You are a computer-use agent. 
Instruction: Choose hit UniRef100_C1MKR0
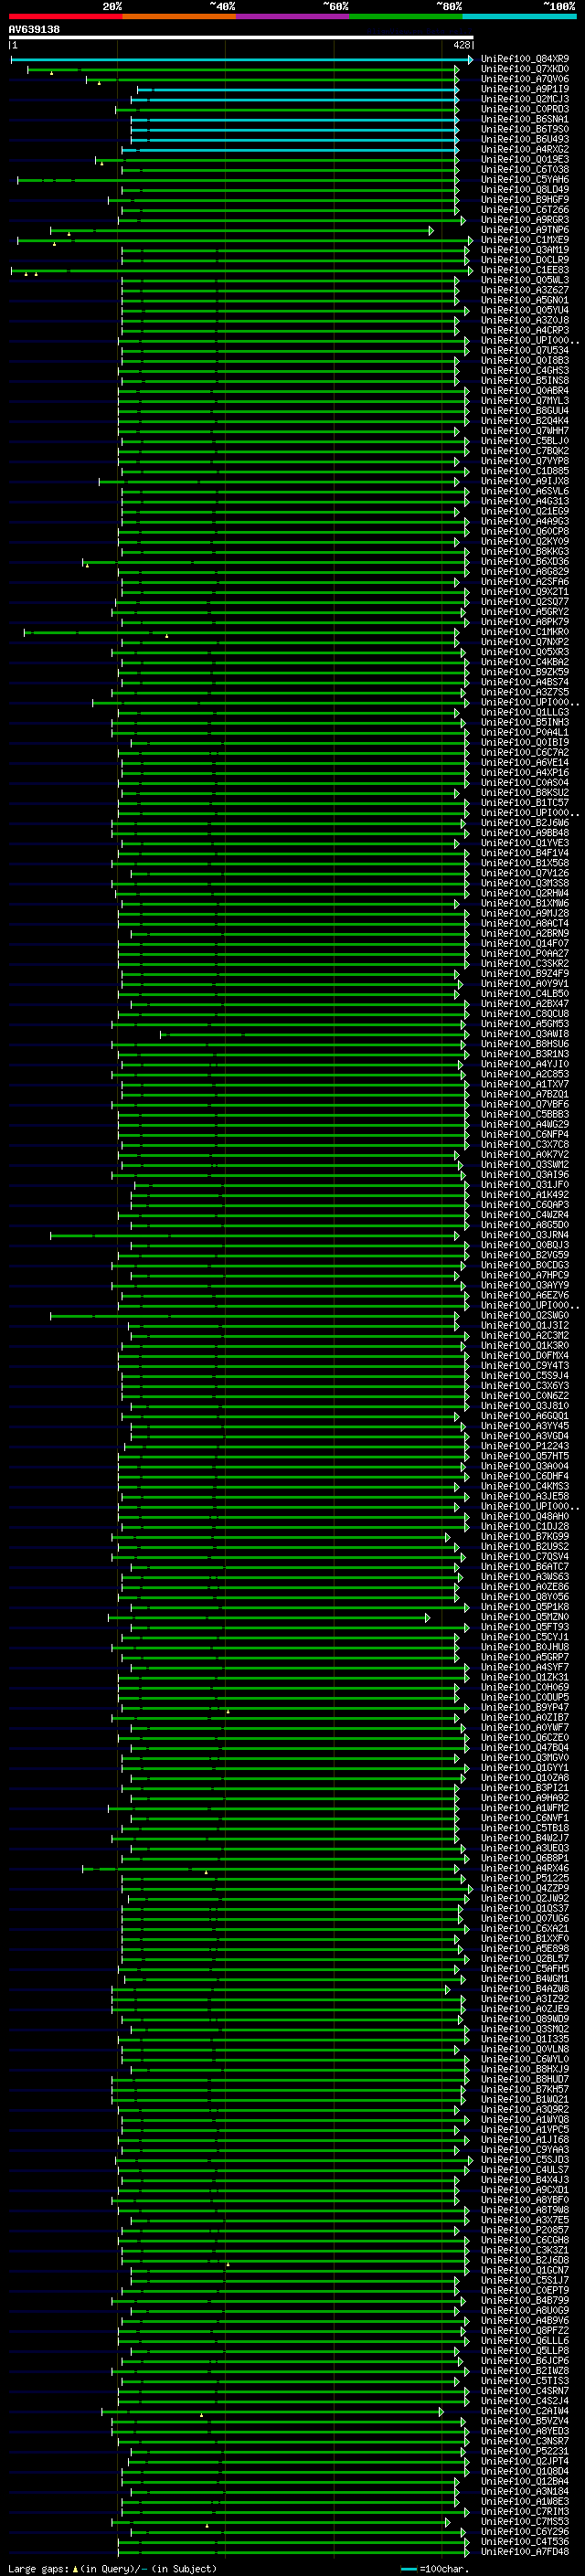[524, 633]
